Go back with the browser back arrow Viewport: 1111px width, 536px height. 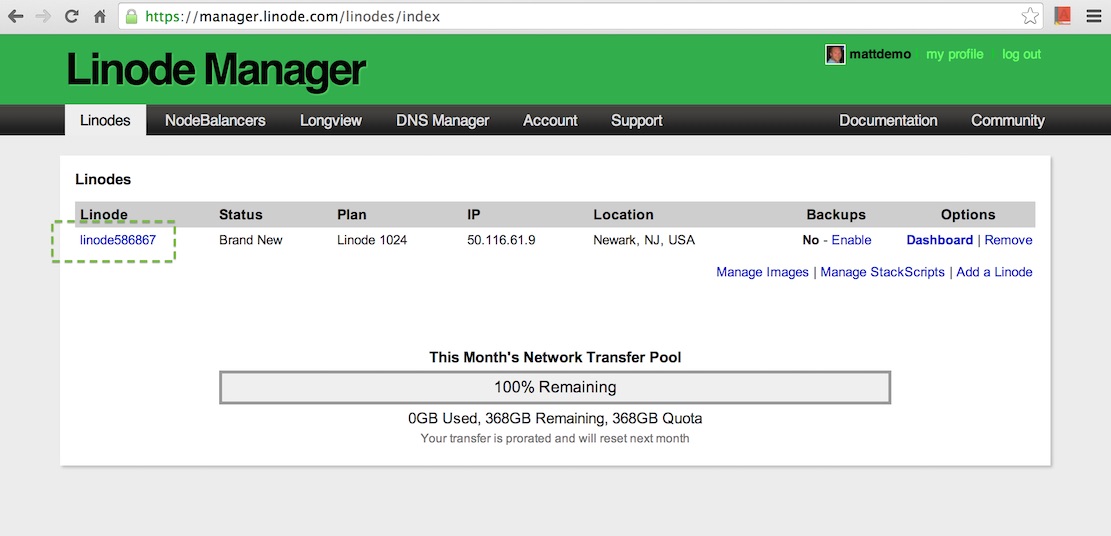pyautogui.click(x=15, y=16)
